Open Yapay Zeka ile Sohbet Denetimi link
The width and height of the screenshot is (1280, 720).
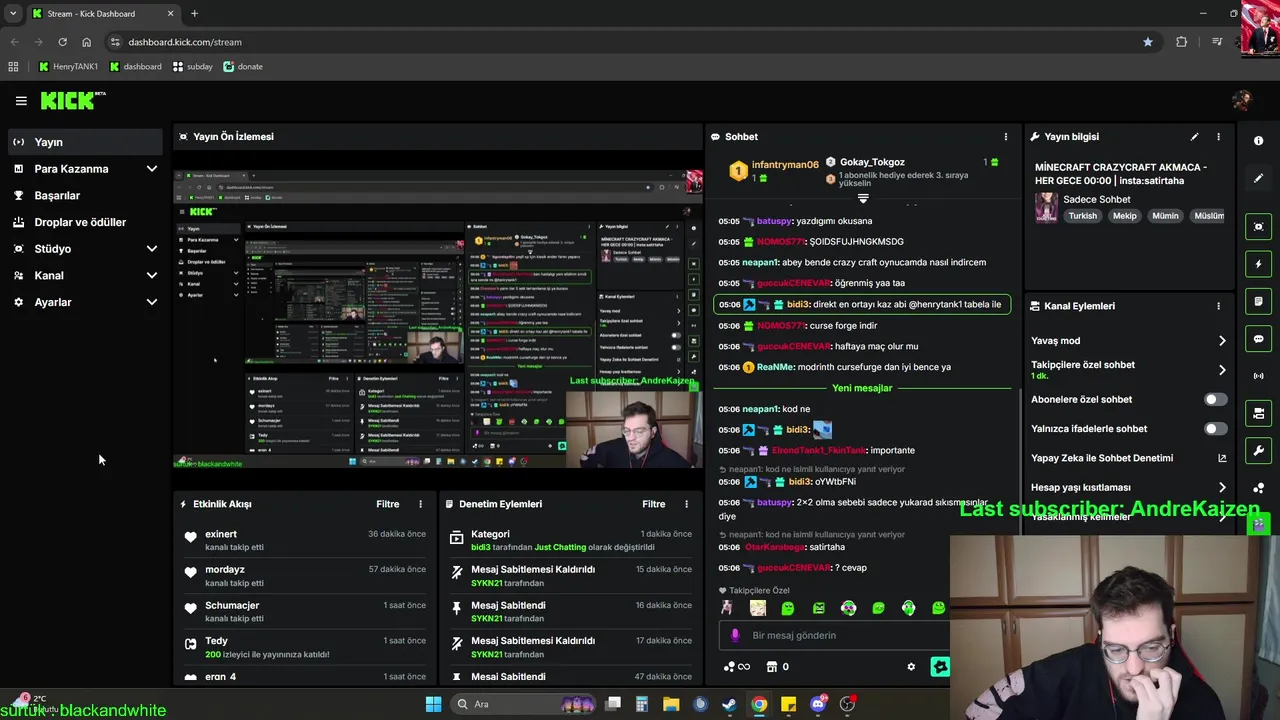[x=1128, y=458]
